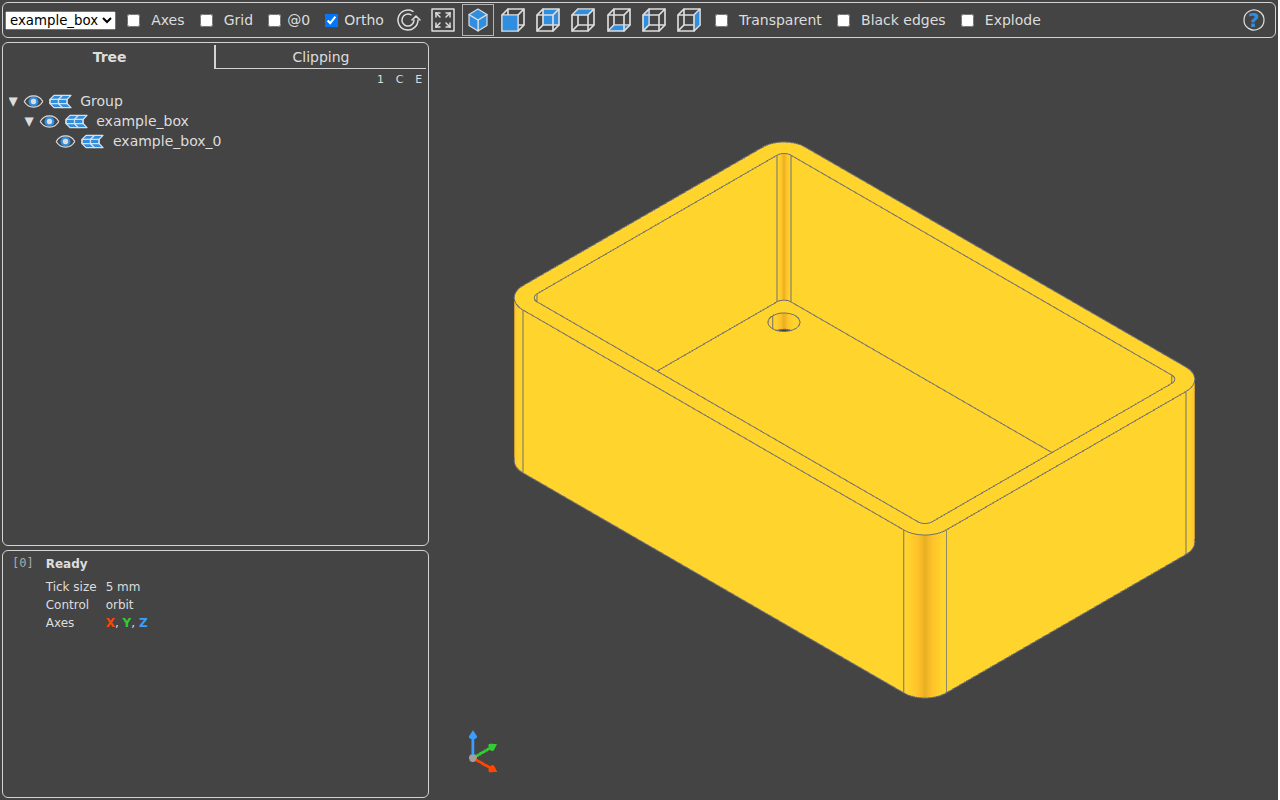Click the 'orbit' control value

[x=120, y=605]
